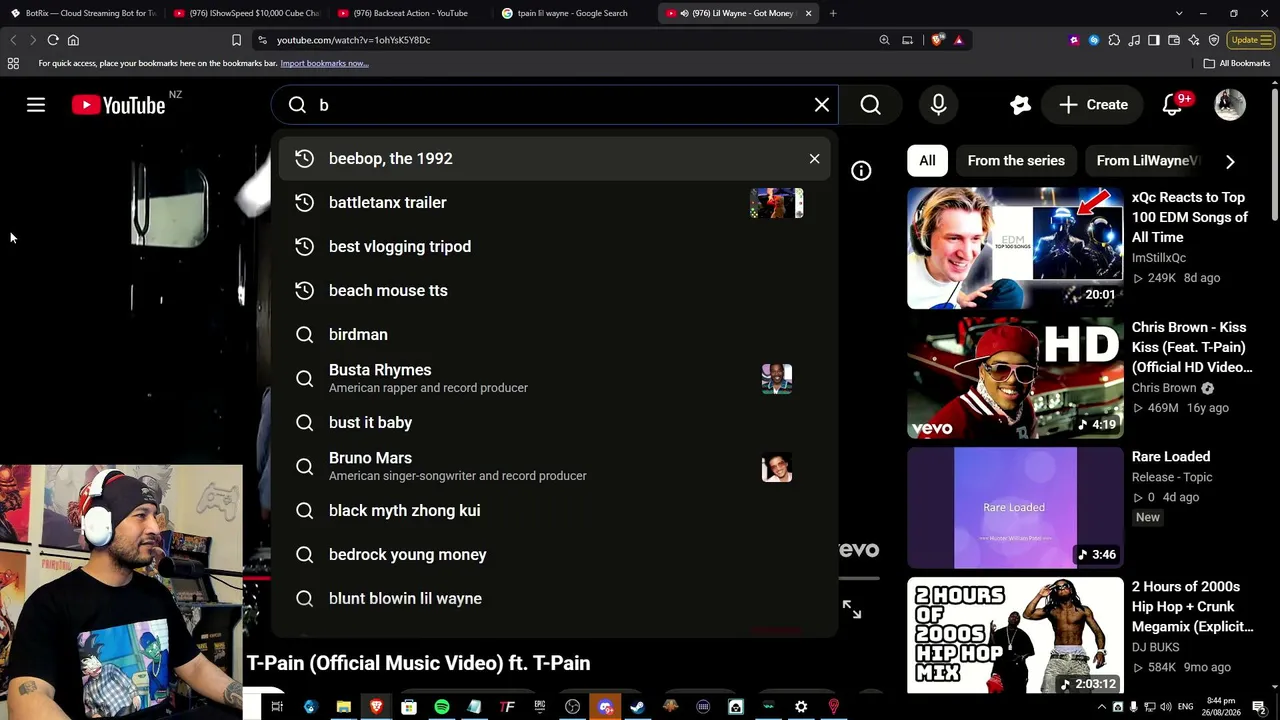This screenshot has width=1280, height=720.
Task: Close the Lil Wayne - Got Money tab
Action: tap(808, 13)
